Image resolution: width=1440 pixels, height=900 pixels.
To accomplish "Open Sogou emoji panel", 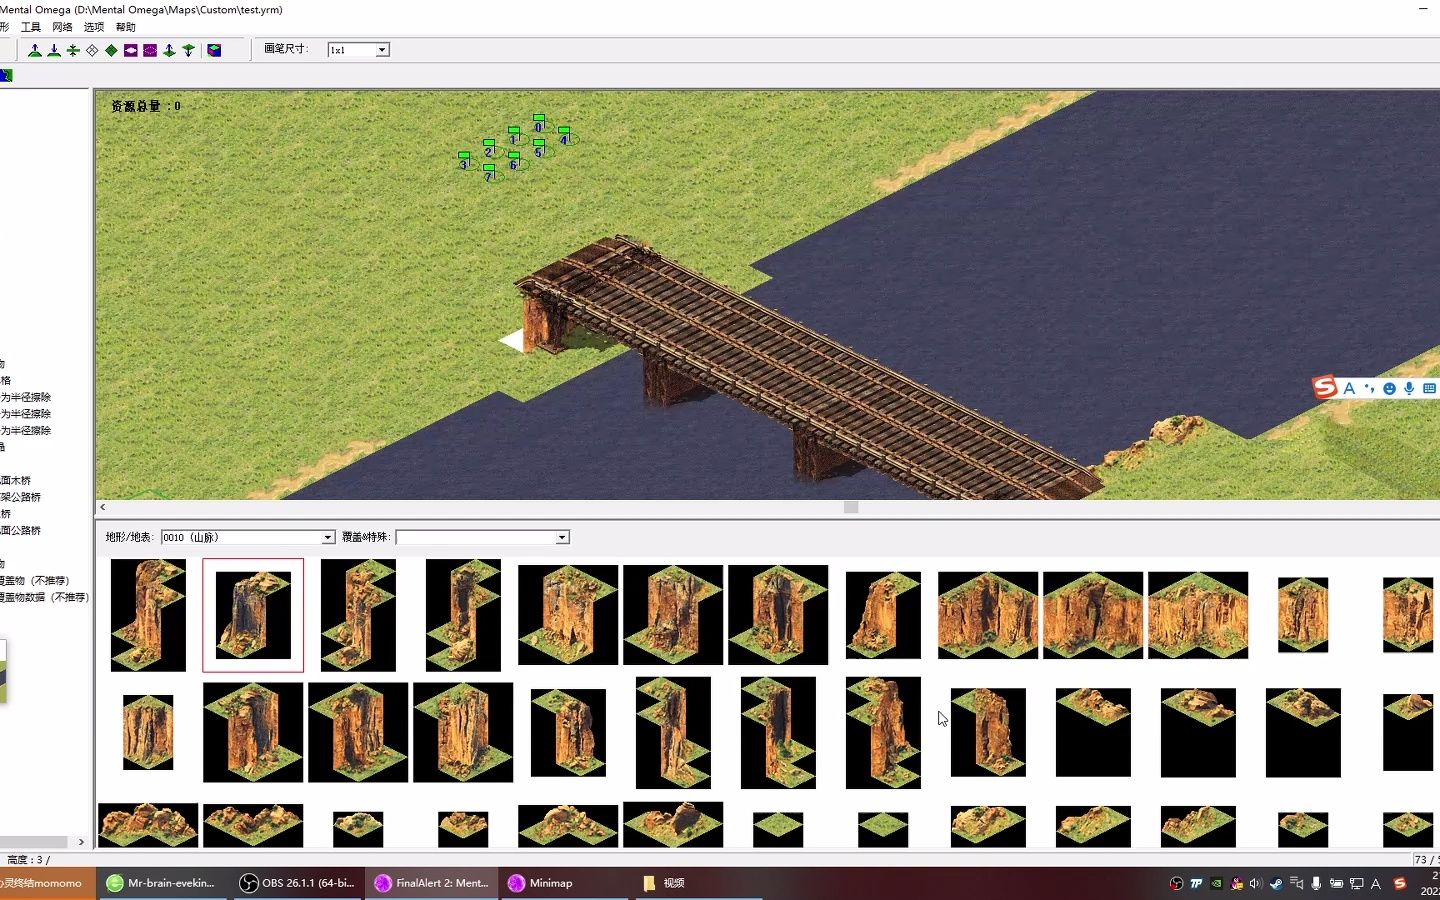I will pos(1389,388).
